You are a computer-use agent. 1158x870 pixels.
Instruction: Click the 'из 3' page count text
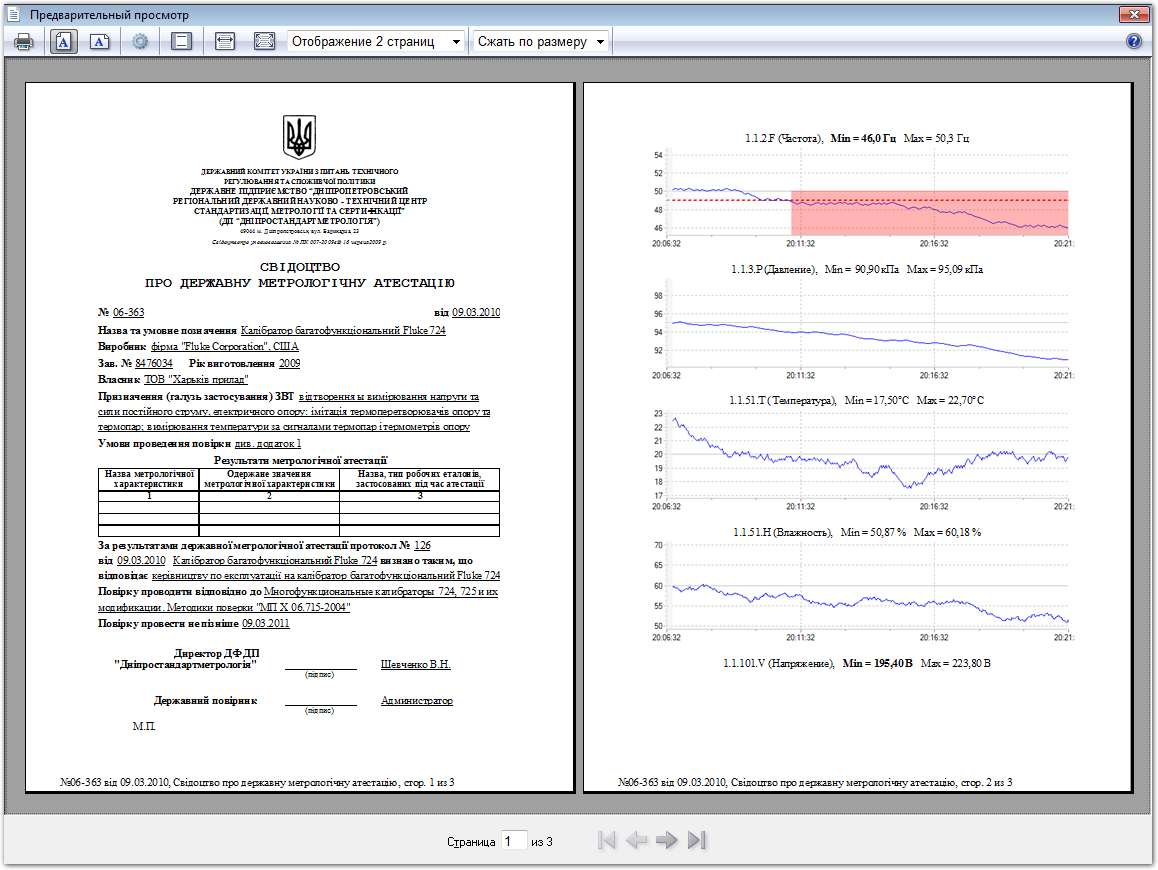pos(541,842)
